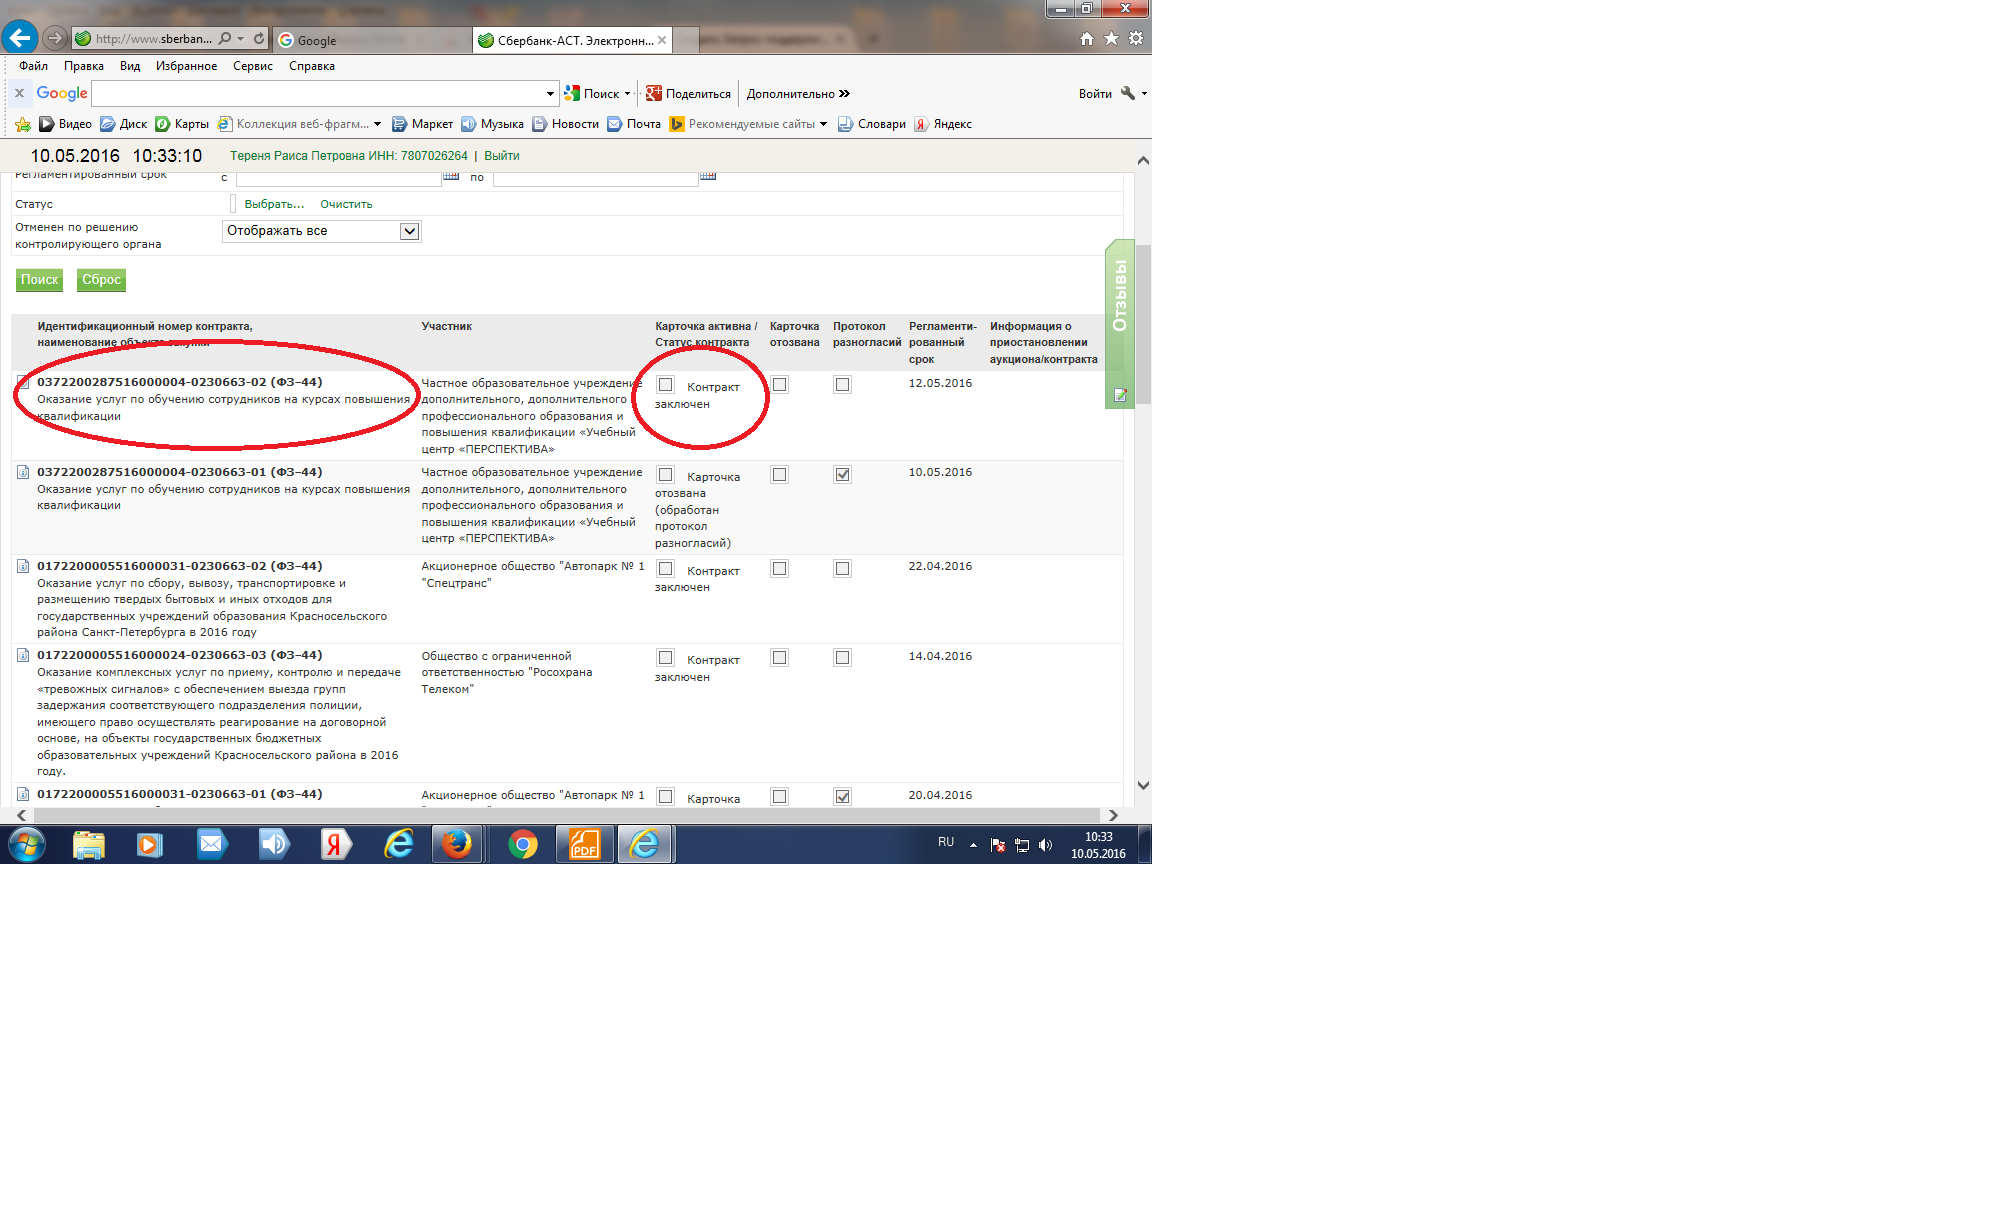The image size is (1992, 1230).
Task: Click the Очистить link
Action: [346, 204]
